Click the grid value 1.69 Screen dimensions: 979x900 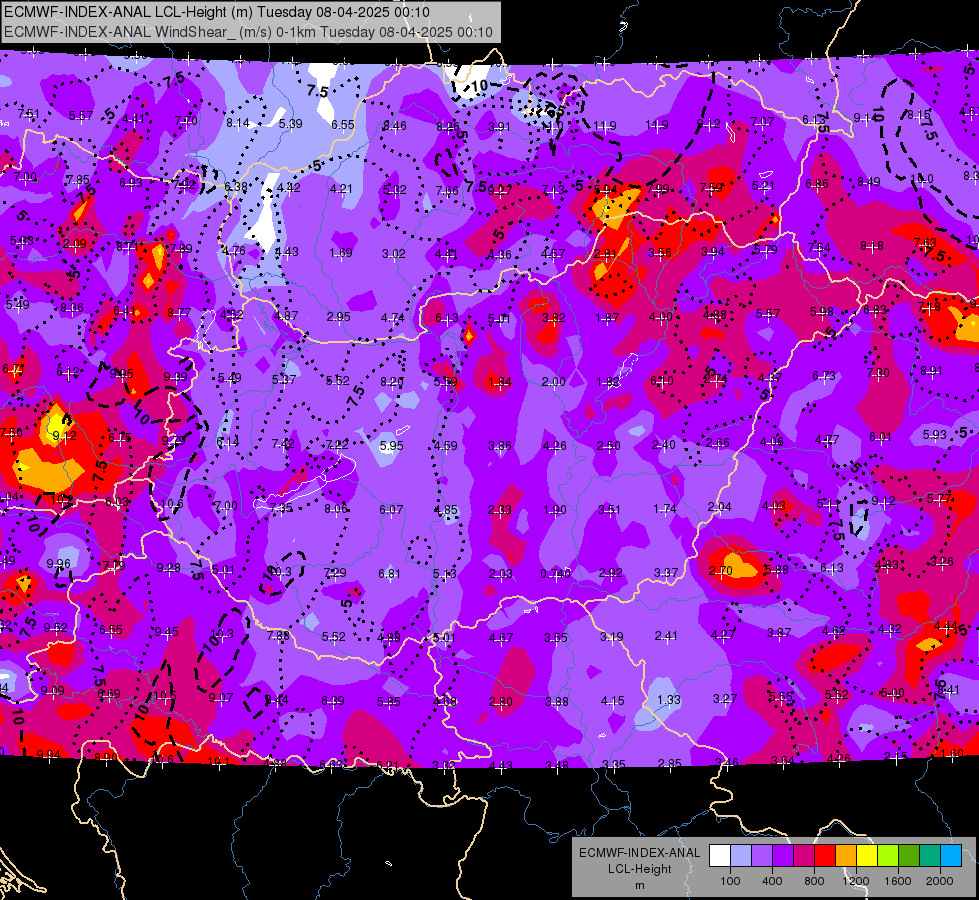click(341, 252)
